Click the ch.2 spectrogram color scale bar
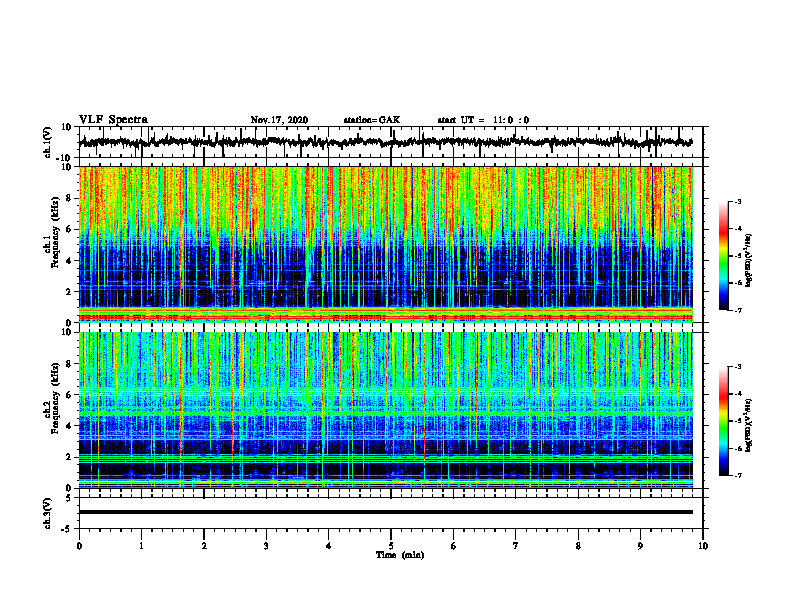 (724, 421)
